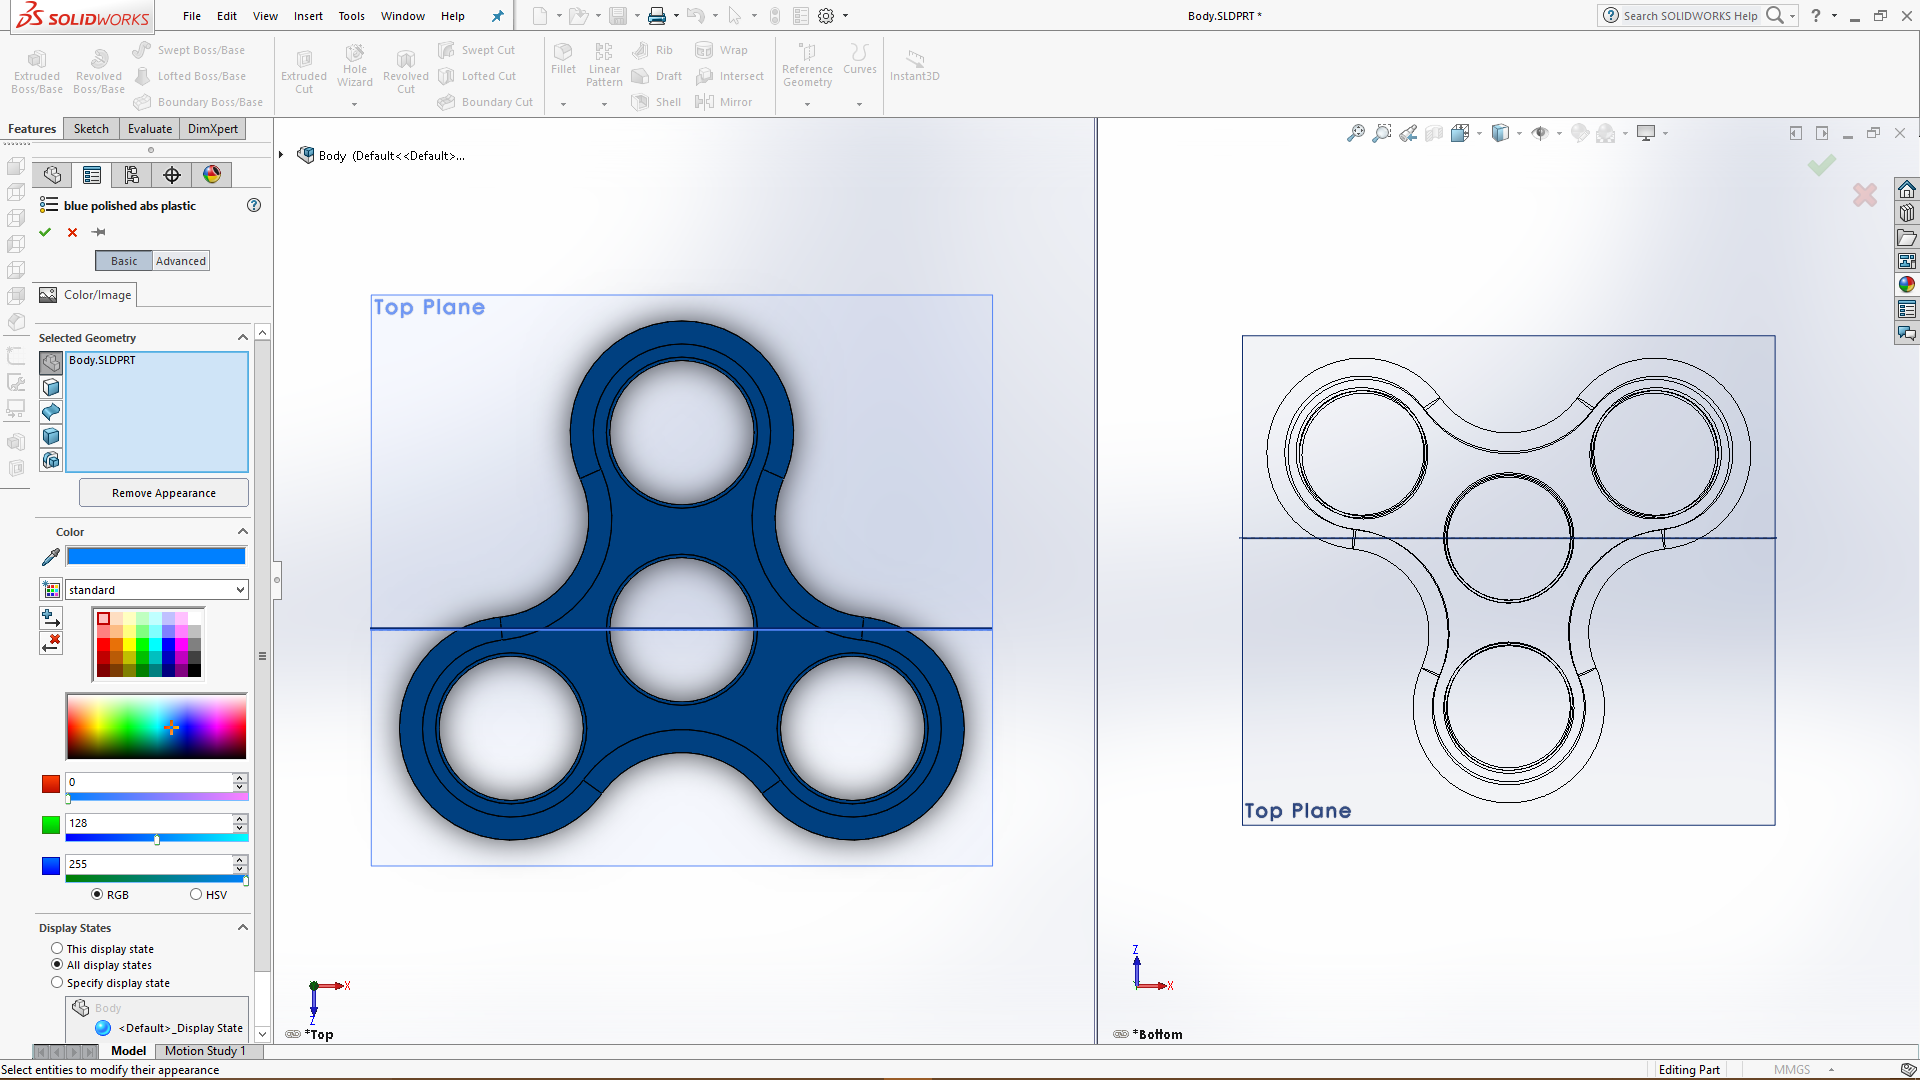Open the Insert menu
The width and height of the screenshot is (1920, 1080).
[x=308, y=16]
